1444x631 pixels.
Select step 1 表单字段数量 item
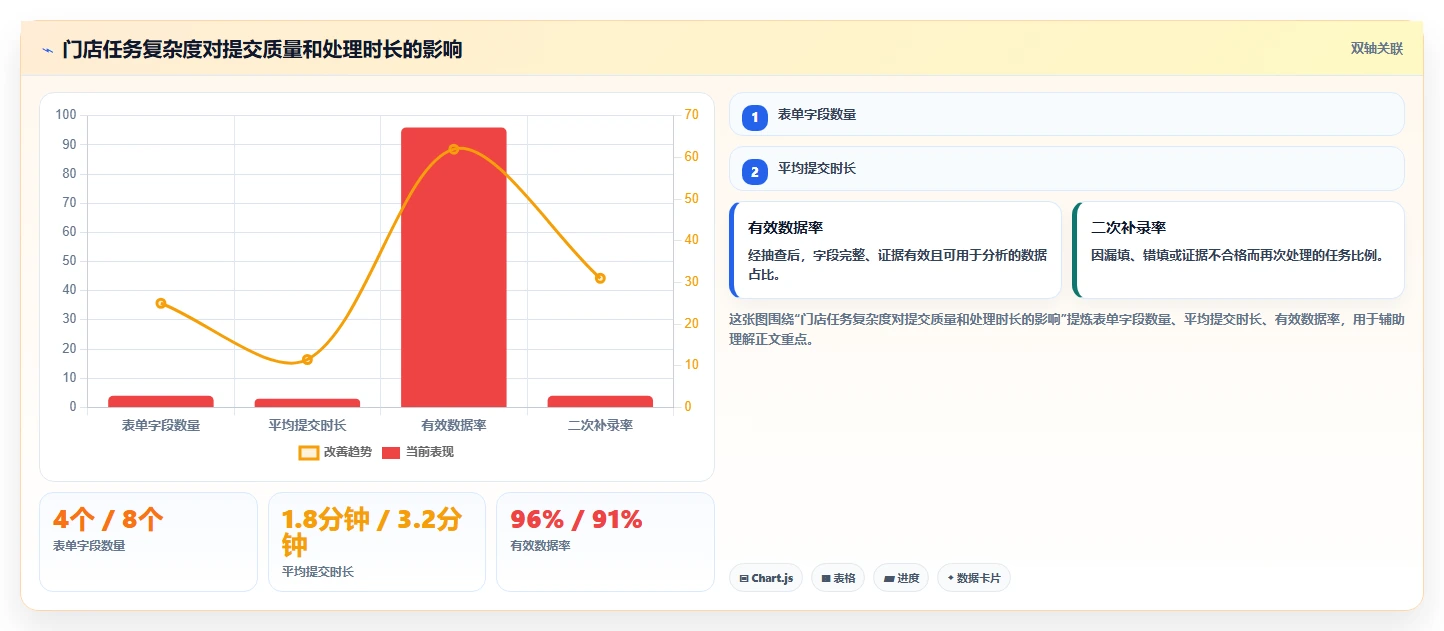tap(1067, 114)
